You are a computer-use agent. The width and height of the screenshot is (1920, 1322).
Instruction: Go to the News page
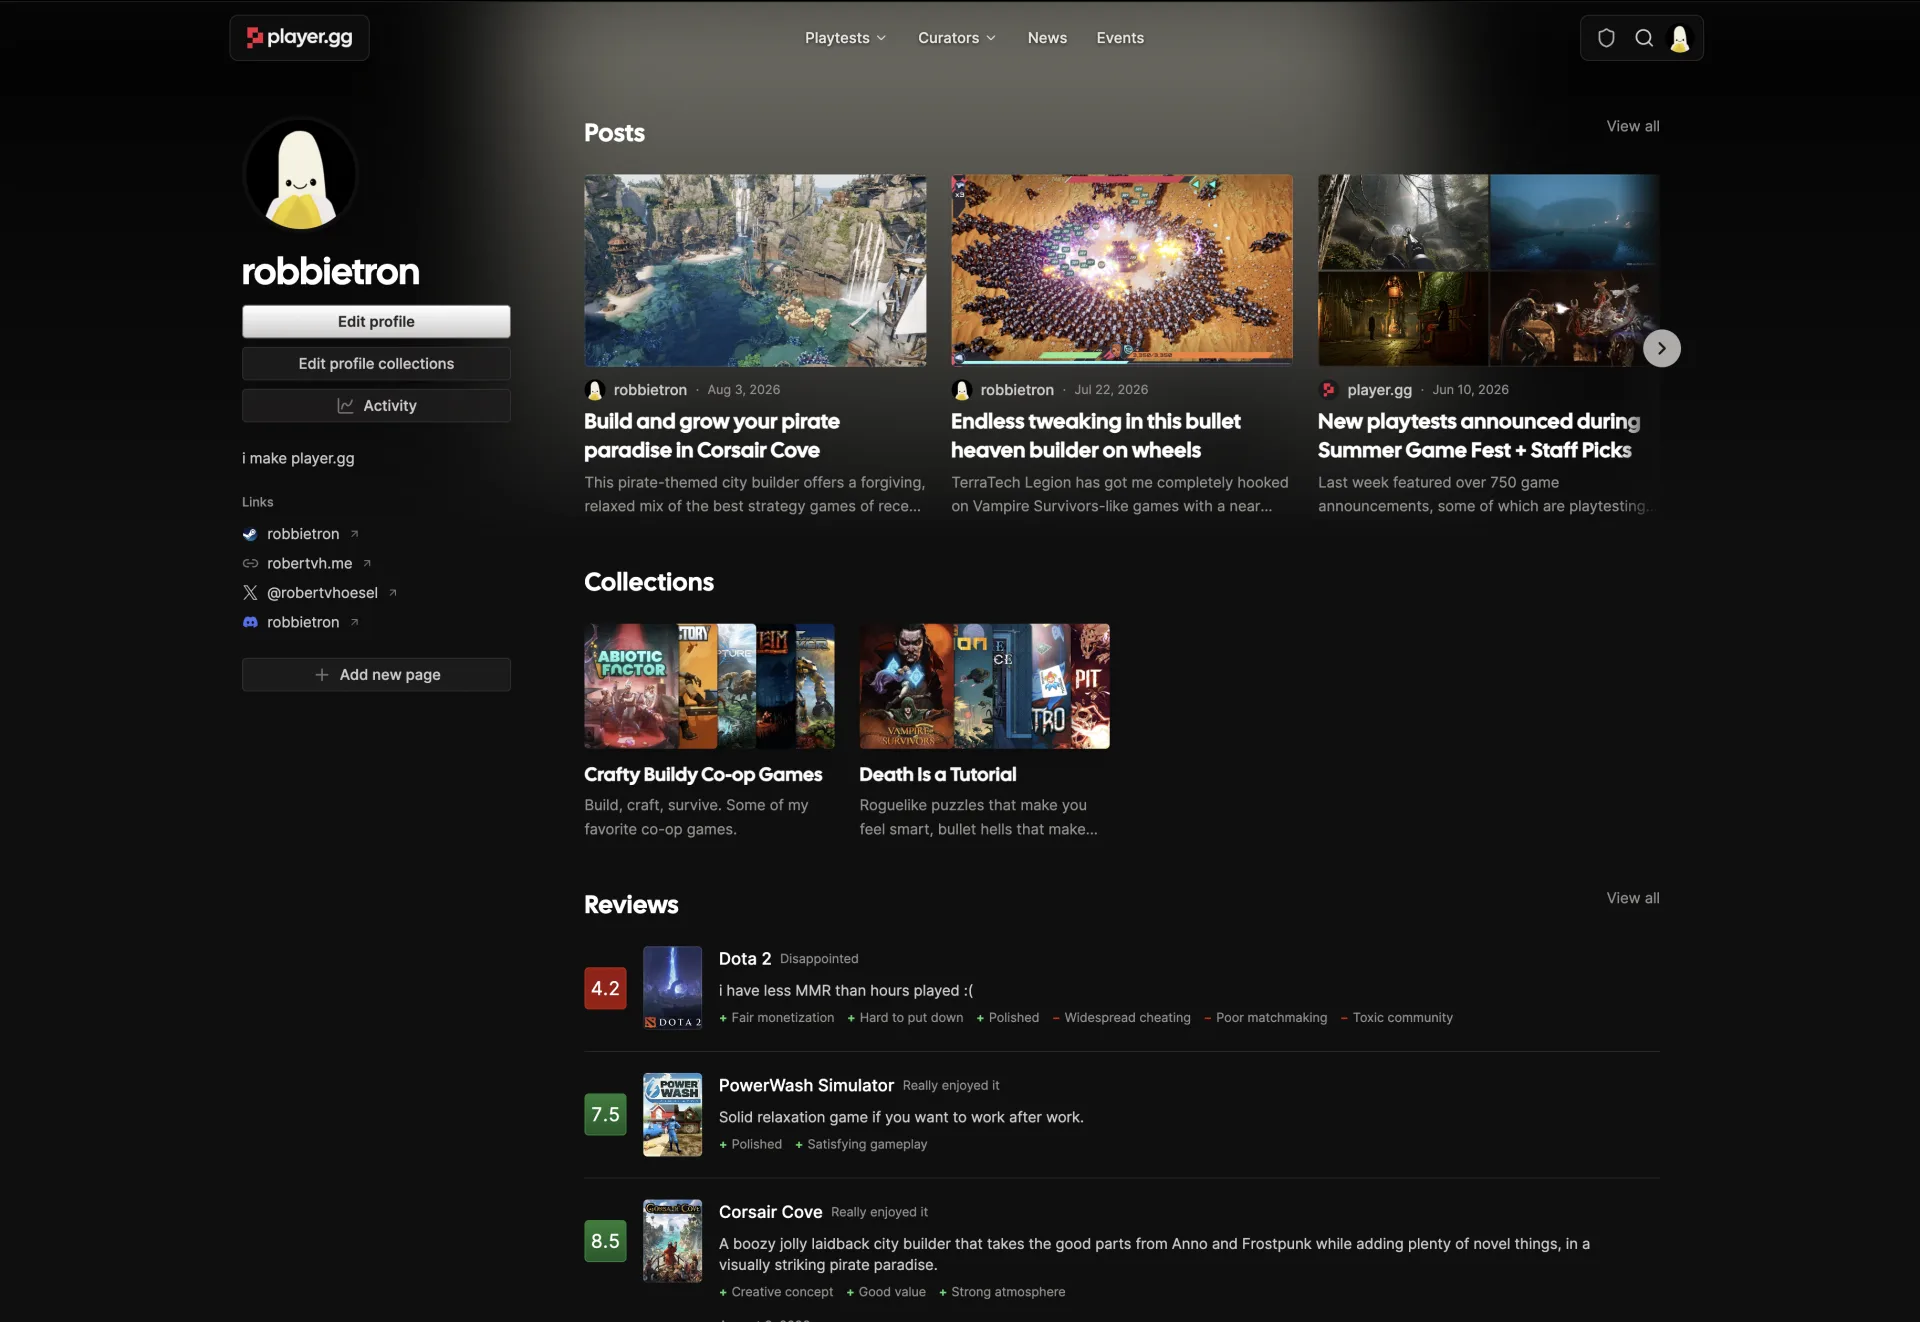pos(1047,38)
